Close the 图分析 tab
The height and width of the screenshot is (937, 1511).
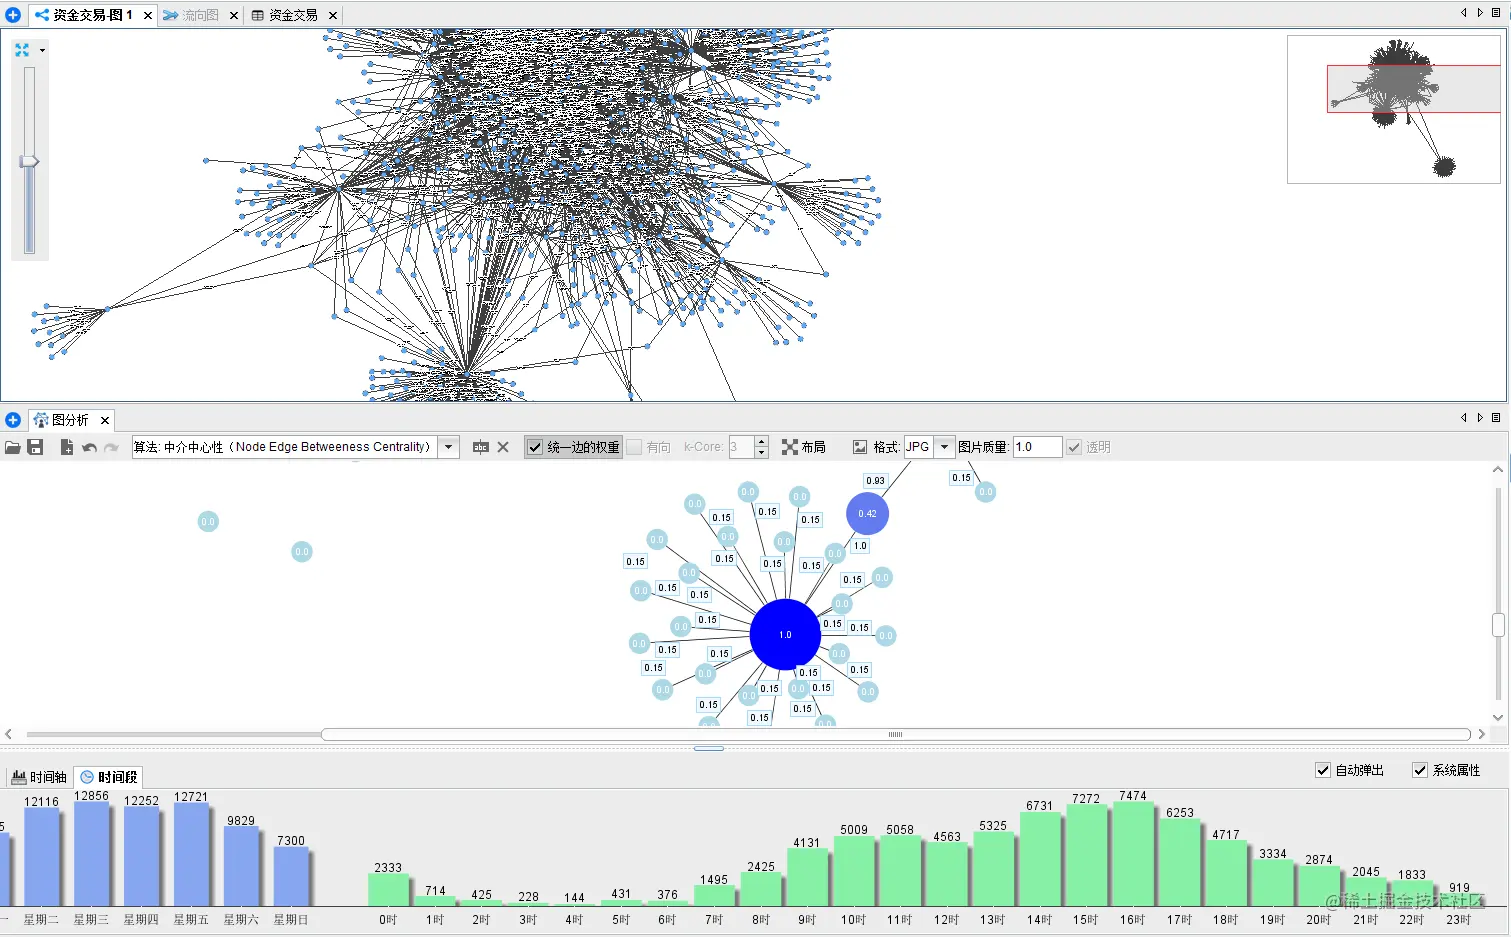tap(105, 420)
